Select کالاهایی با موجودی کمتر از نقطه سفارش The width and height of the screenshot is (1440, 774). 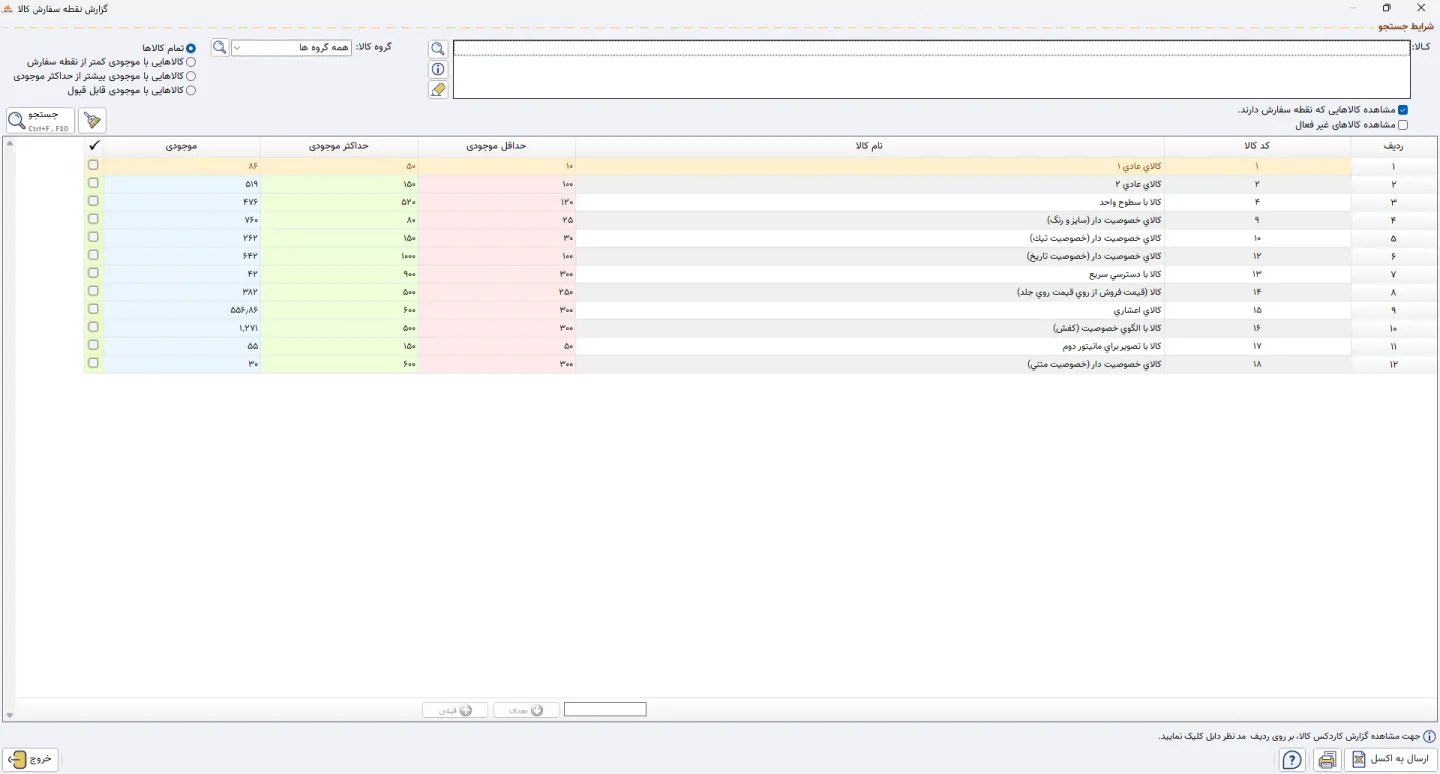190,62
